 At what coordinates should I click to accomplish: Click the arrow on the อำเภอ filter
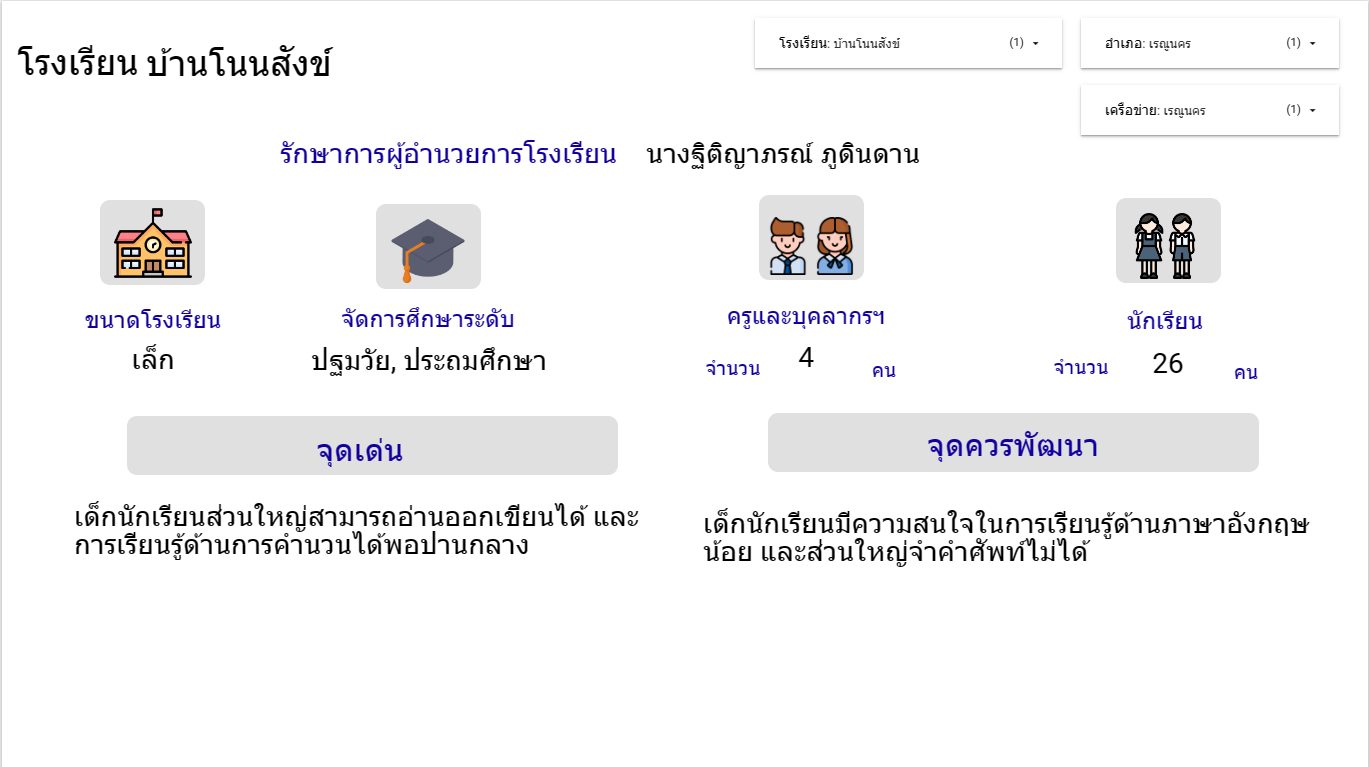1312,43
